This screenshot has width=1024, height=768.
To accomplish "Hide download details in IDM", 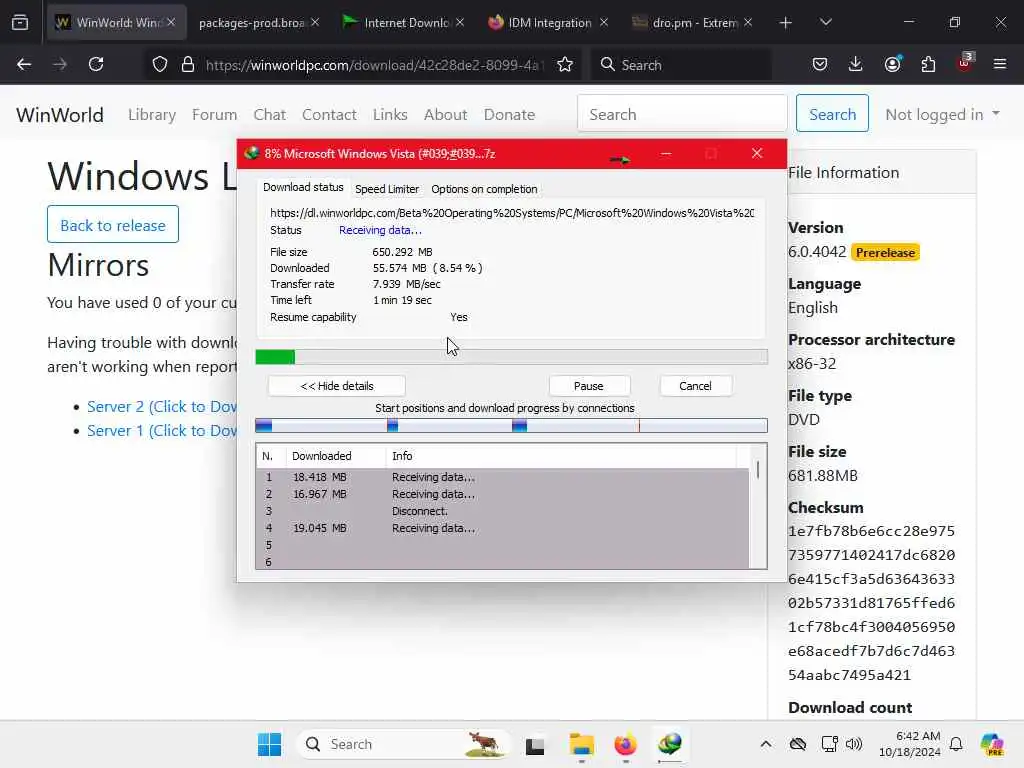I will 337,386.
